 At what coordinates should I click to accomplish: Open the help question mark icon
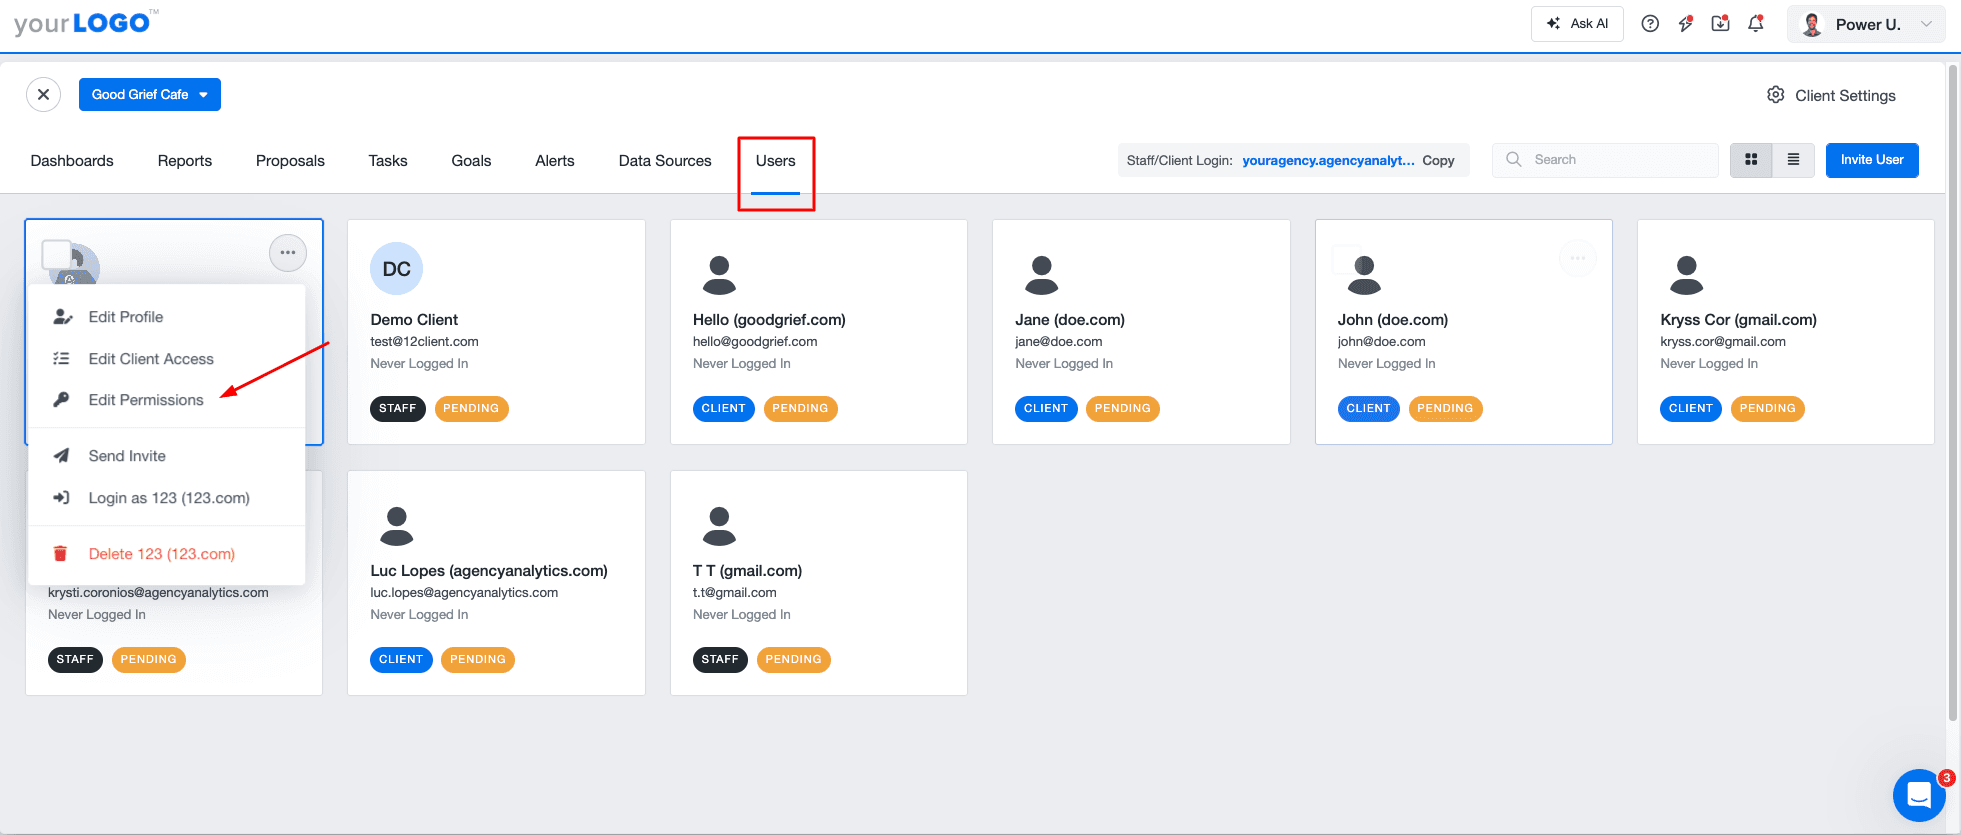point(1650,24)
